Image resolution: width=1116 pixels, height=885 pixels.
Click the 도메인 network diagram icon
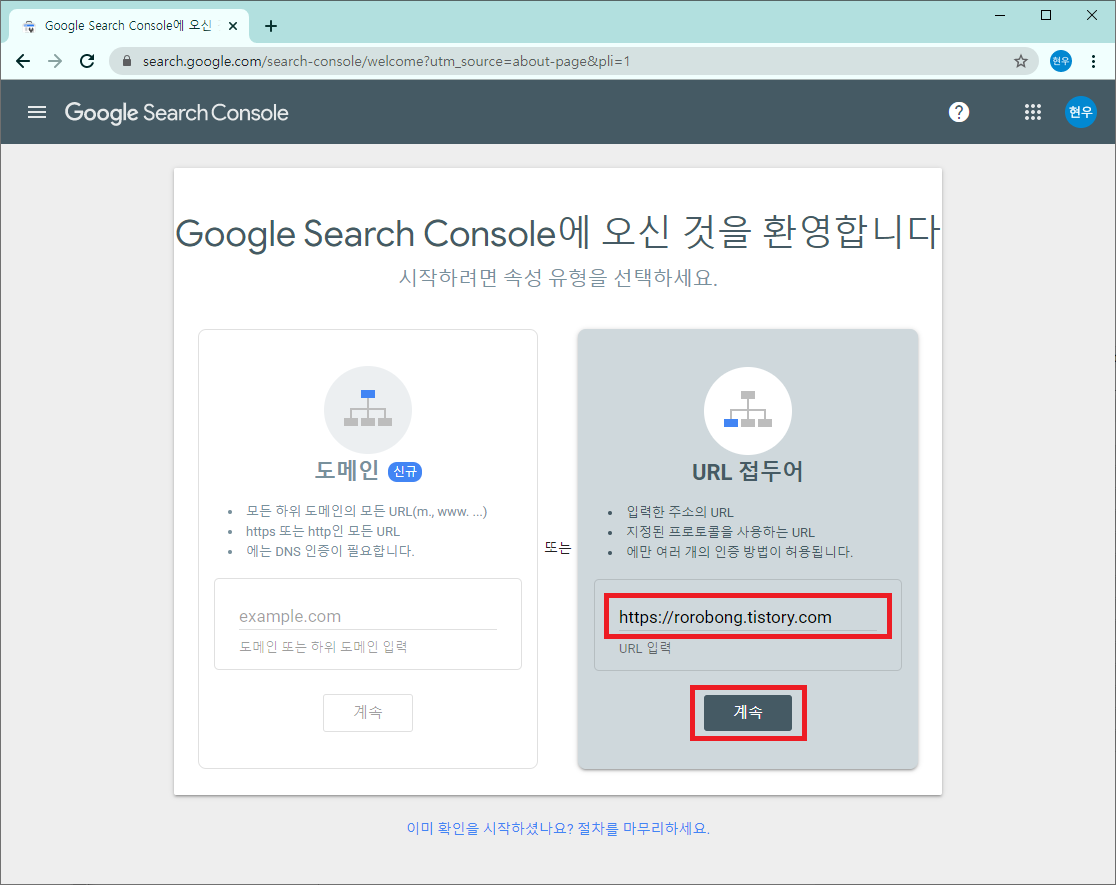pyautogui.click(x=368, y=409)
